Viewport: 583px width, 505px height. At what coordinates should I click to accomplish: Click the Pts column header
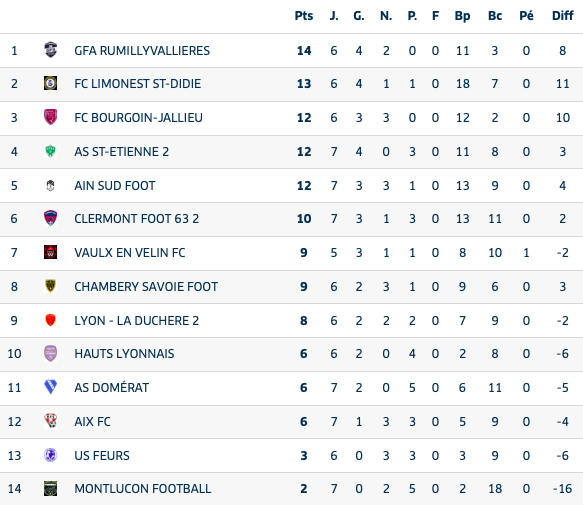tap(304, 16)
